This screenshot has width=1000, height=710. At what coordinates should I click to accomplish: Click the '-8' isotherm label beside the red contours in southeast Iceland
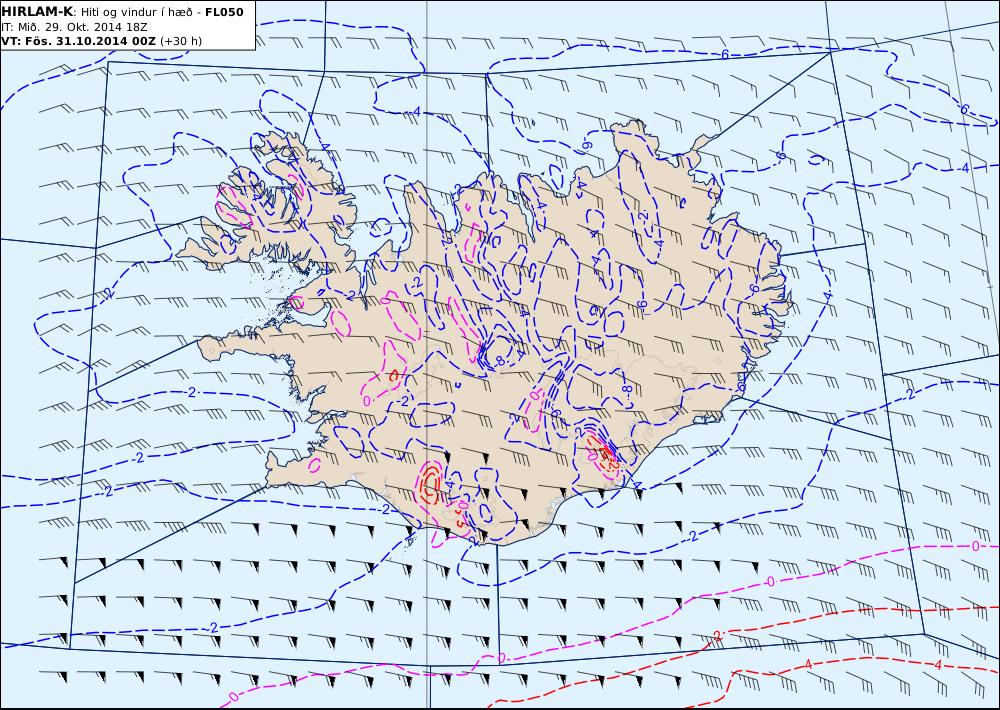[x=628, y=390]
